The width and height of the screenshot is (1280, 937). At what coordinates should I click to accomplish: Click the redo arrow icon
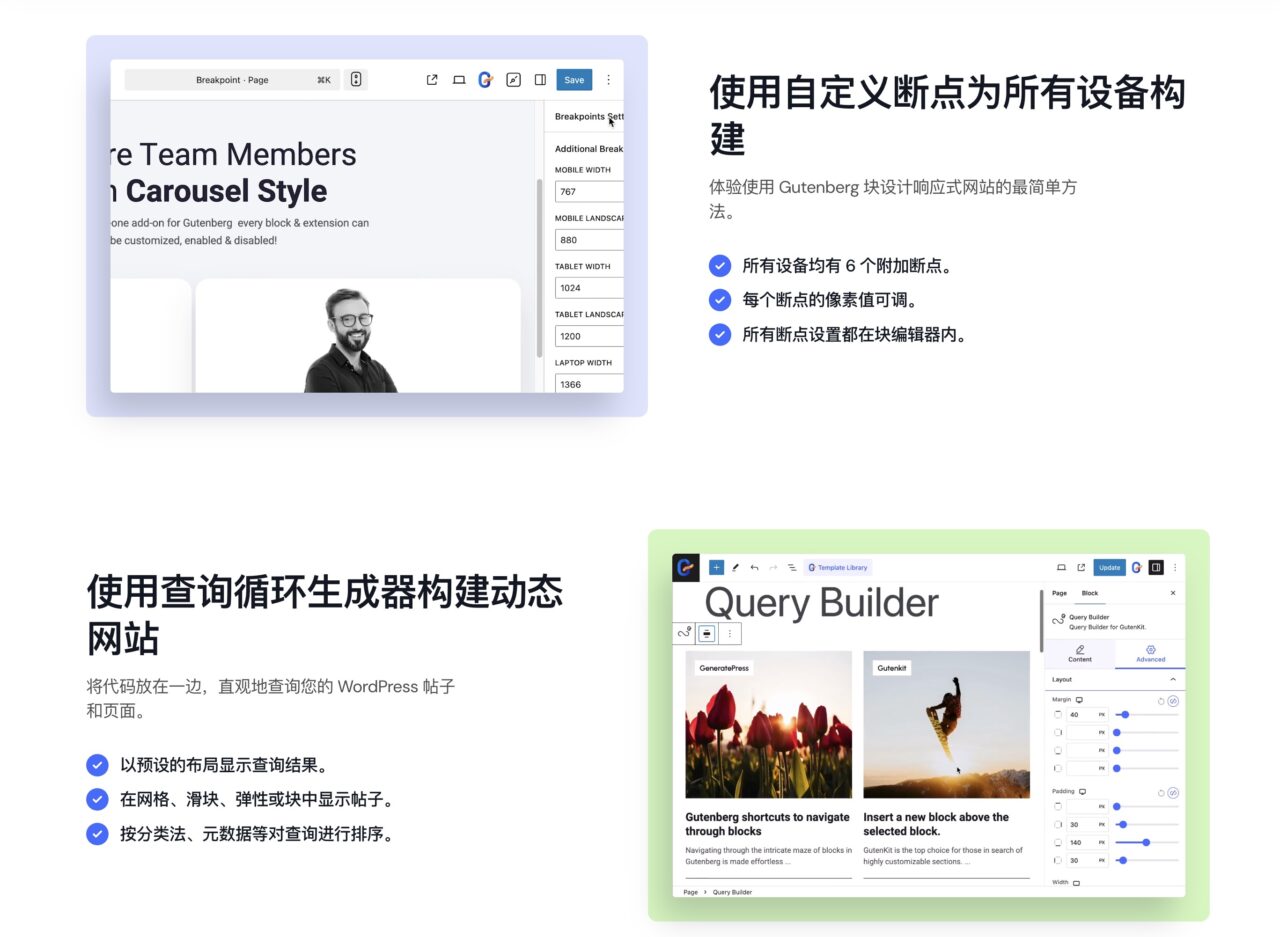[x=773, y=567]
